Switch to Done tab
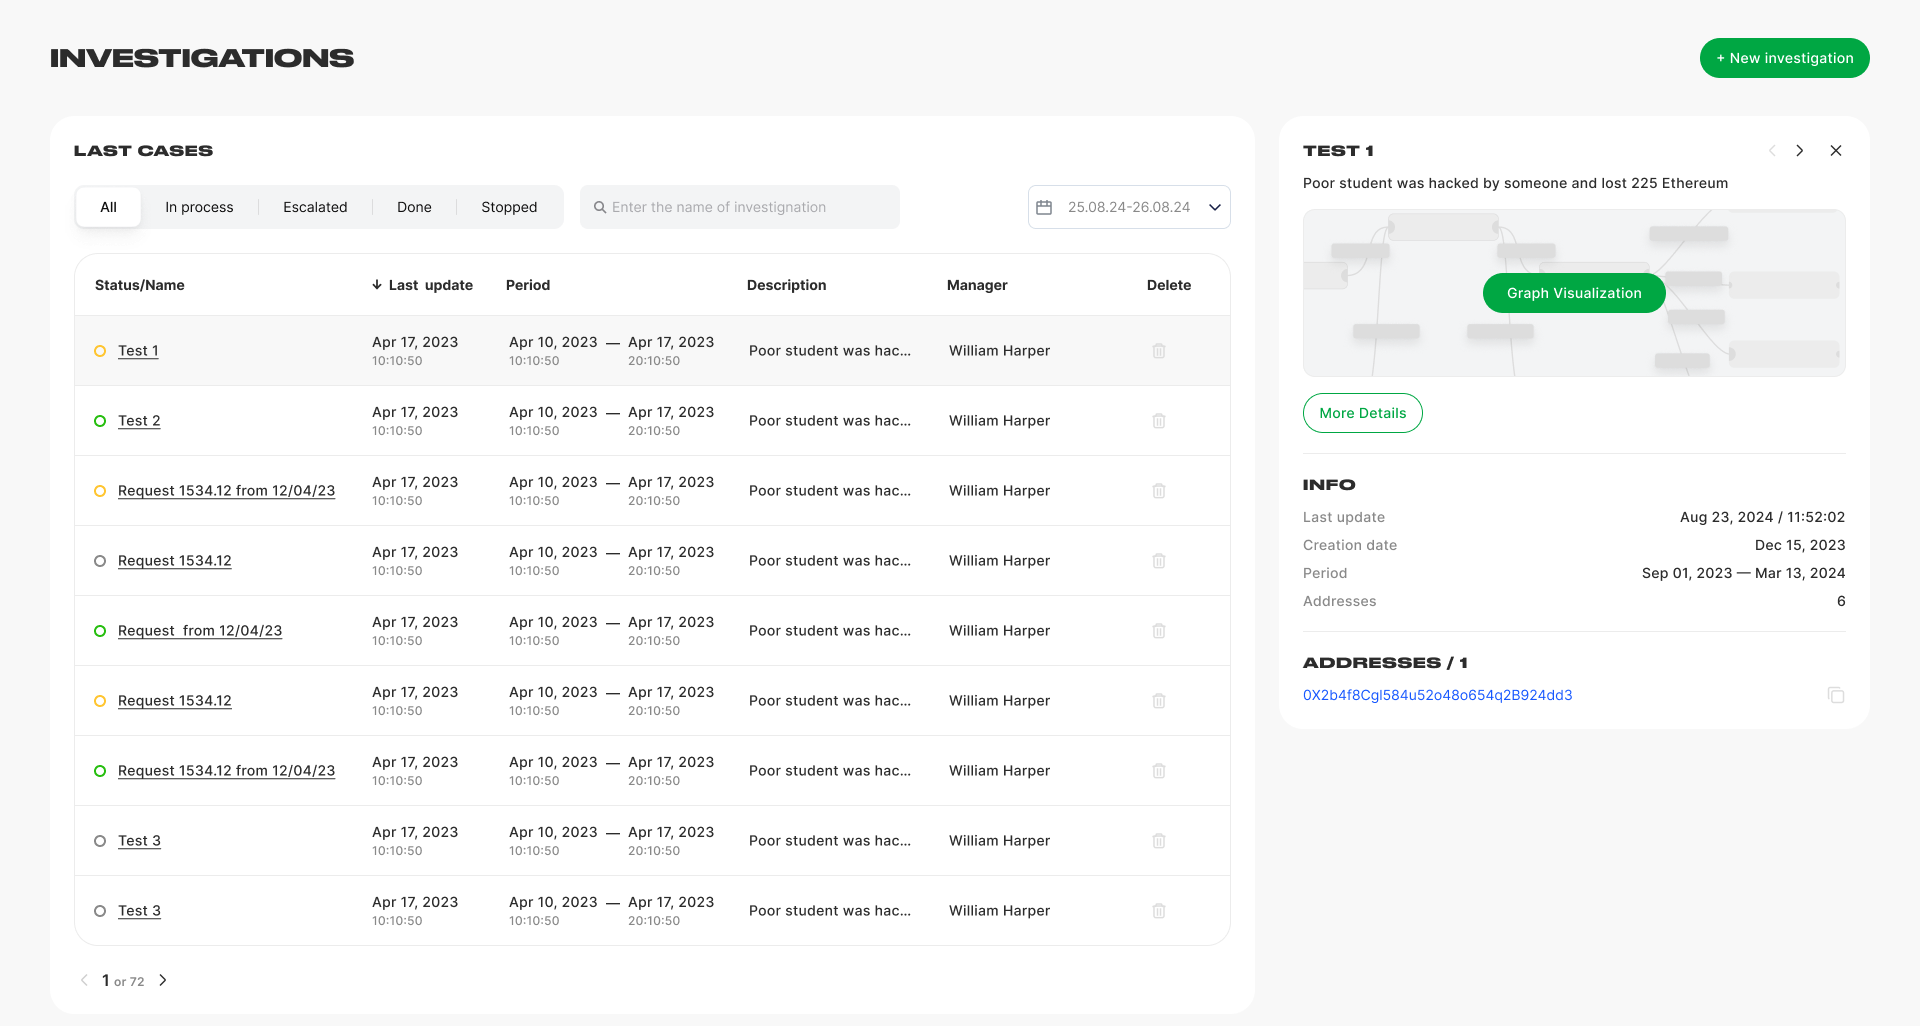Viewport: 1920px width, 1026px height. pyautogui.click(x=414, y=207)
